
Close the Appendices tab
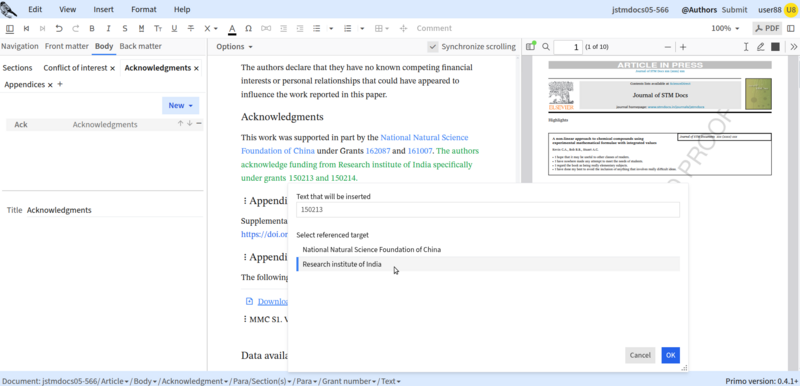tap(50, 85)
